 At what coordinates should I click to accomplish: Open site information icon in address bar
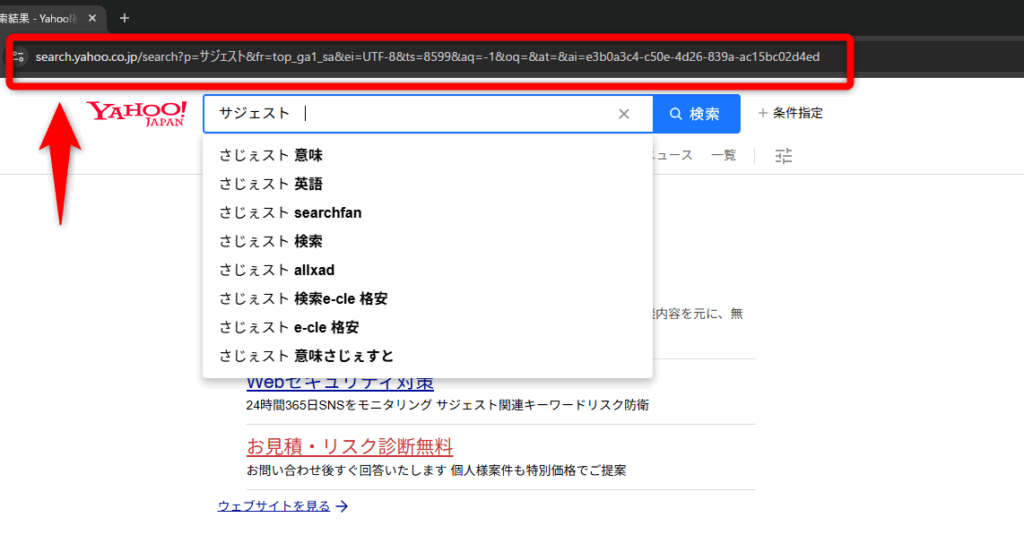pos(18,57)
